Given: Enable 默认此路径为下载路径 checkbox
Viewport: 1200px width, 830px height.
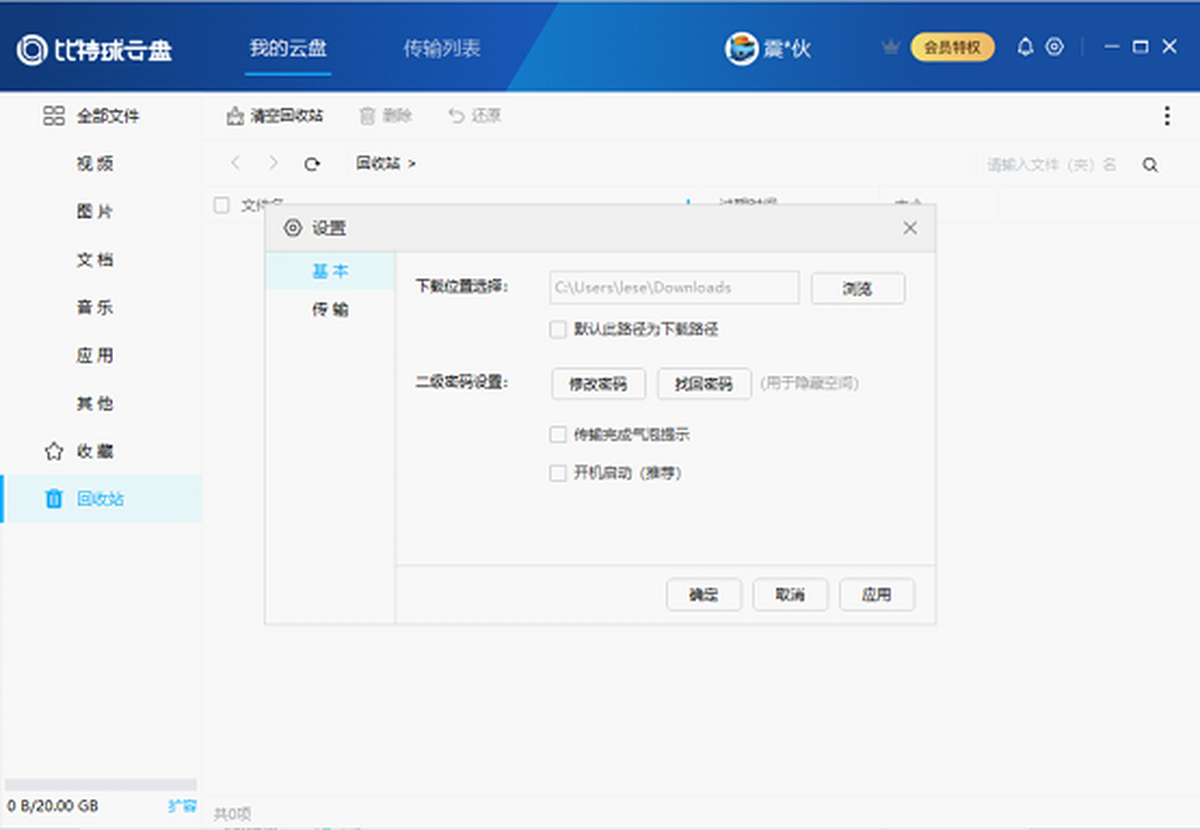Looking at the screenshot, I should 558,329.
